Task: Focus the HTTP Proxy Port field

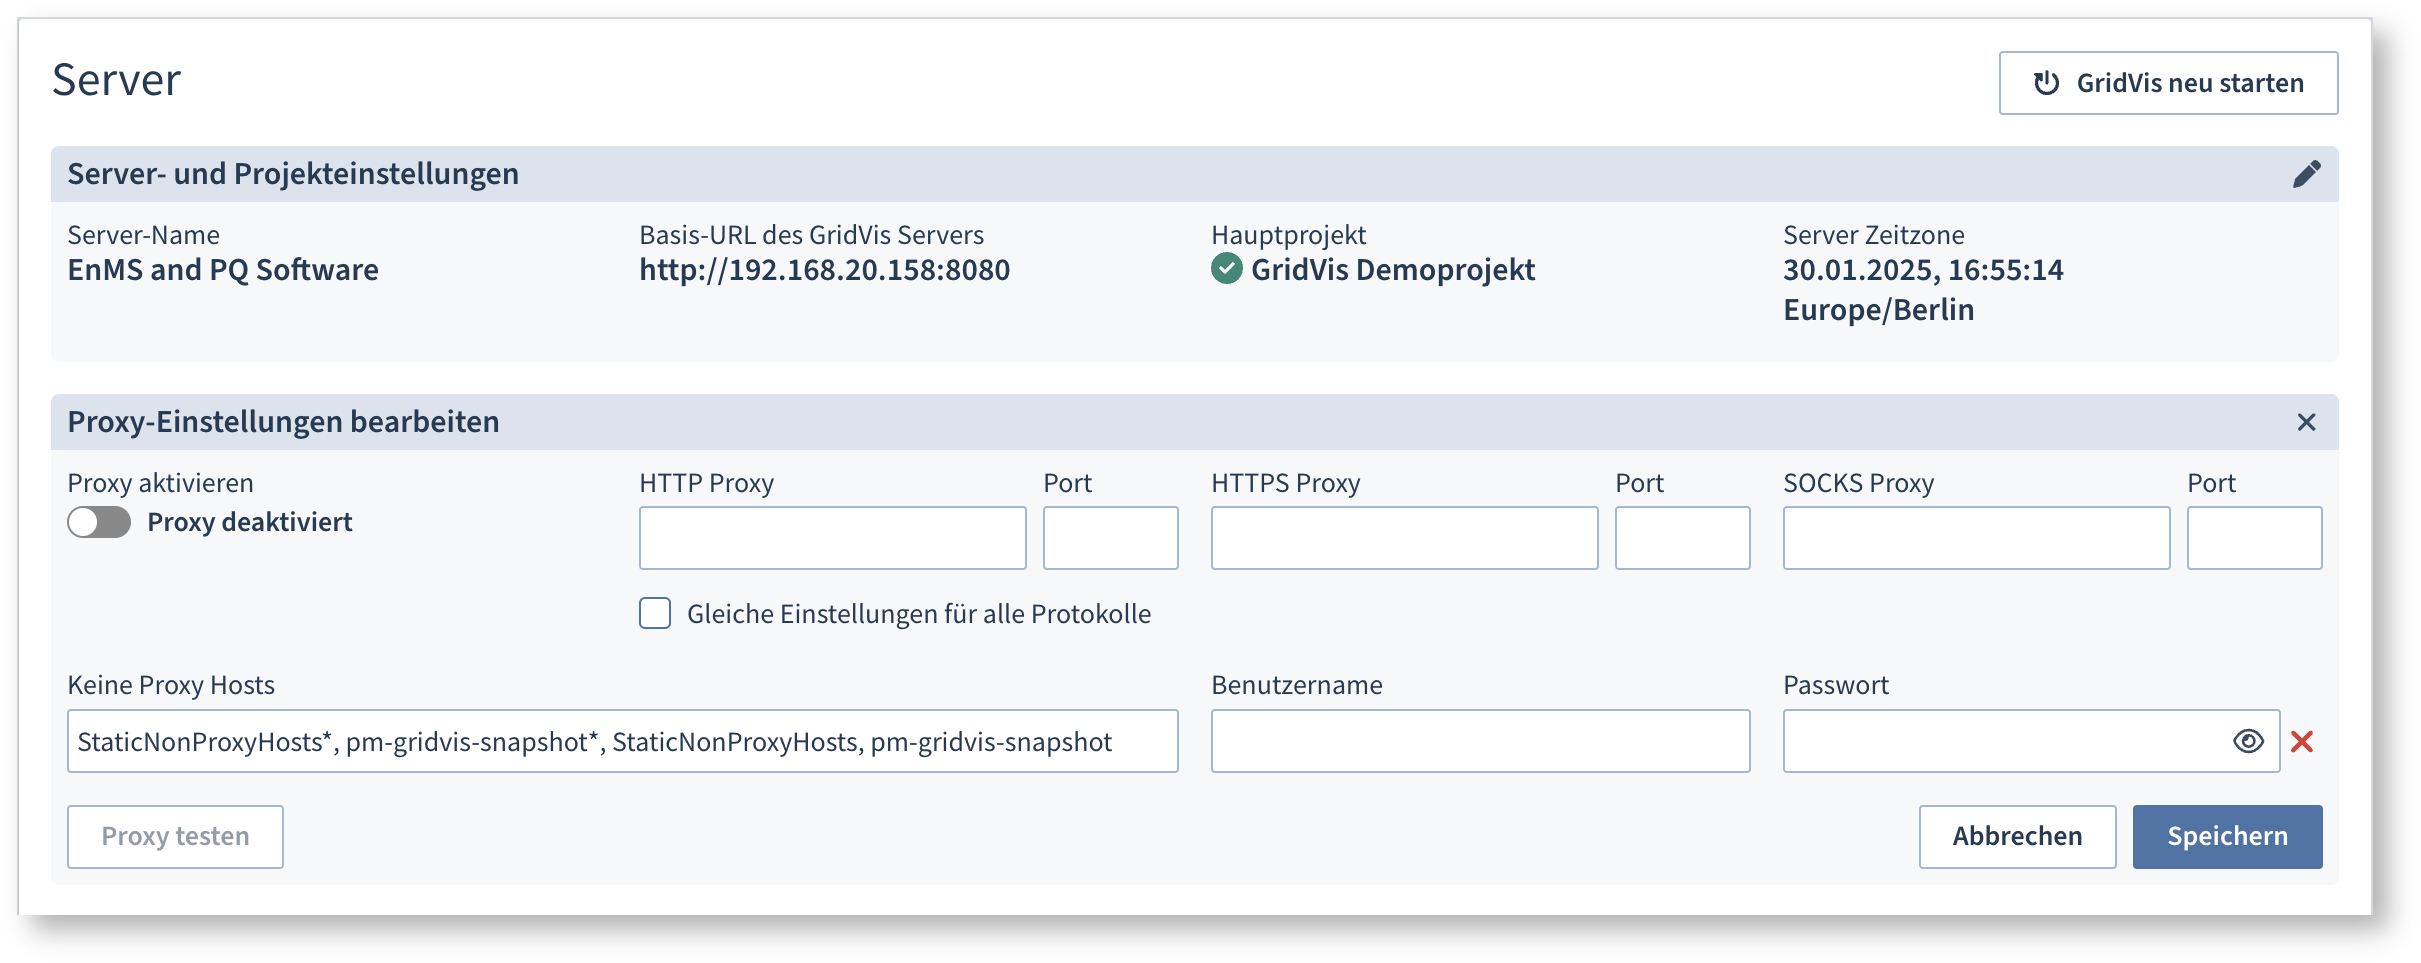Action: point(1110,538)
